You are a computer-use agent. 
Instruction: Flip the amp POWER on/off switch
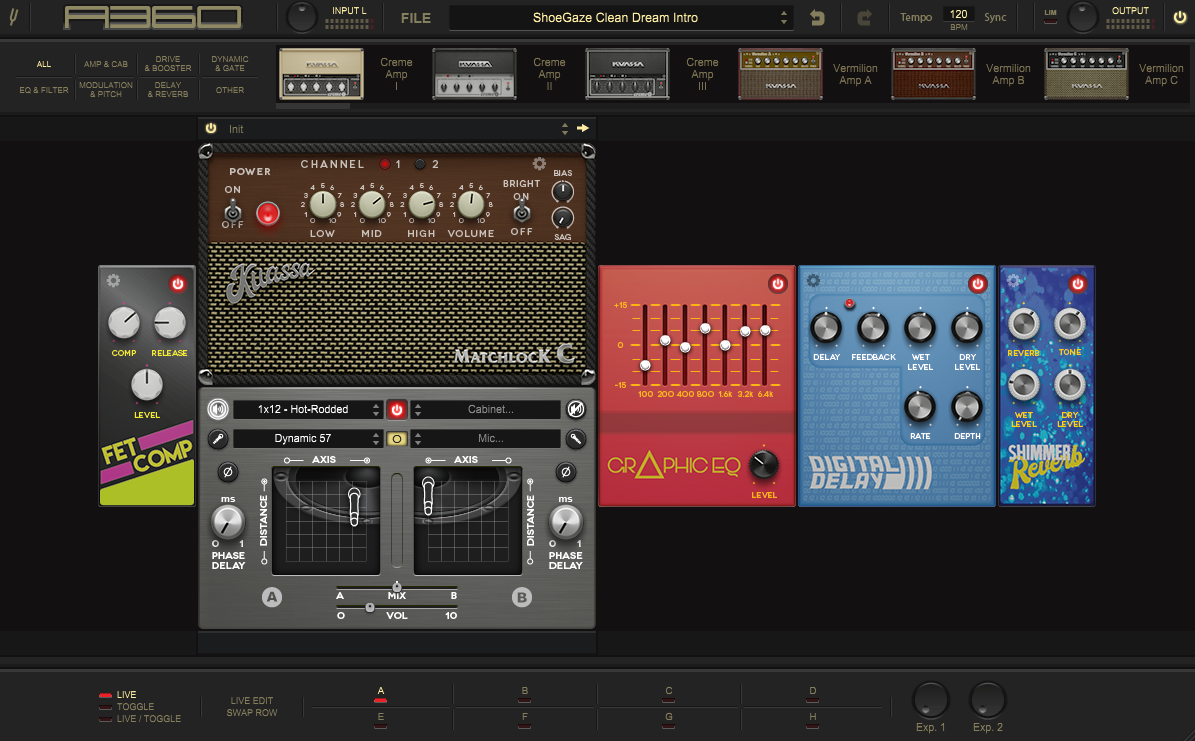click(232, 210)
